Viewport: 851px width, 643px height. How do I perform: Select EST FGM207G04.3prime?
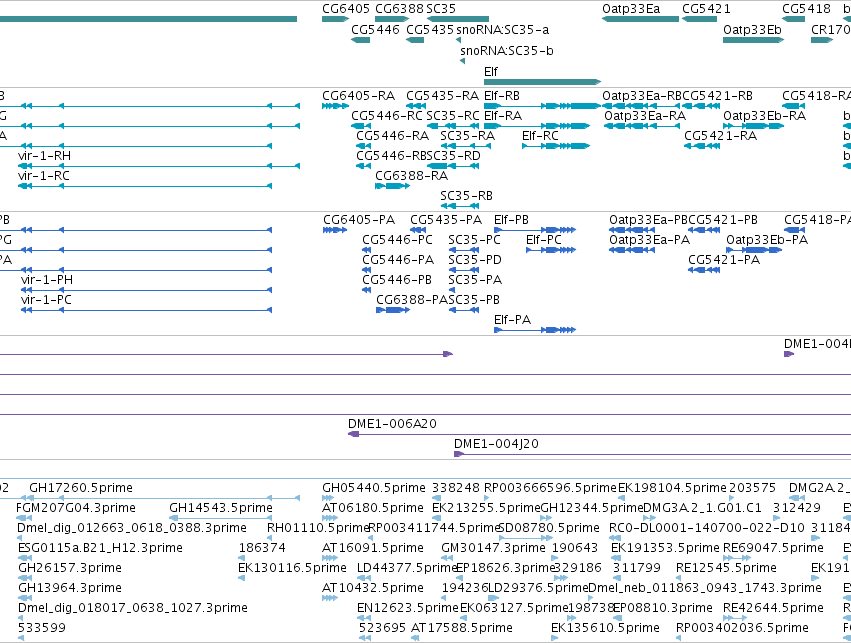76,508
